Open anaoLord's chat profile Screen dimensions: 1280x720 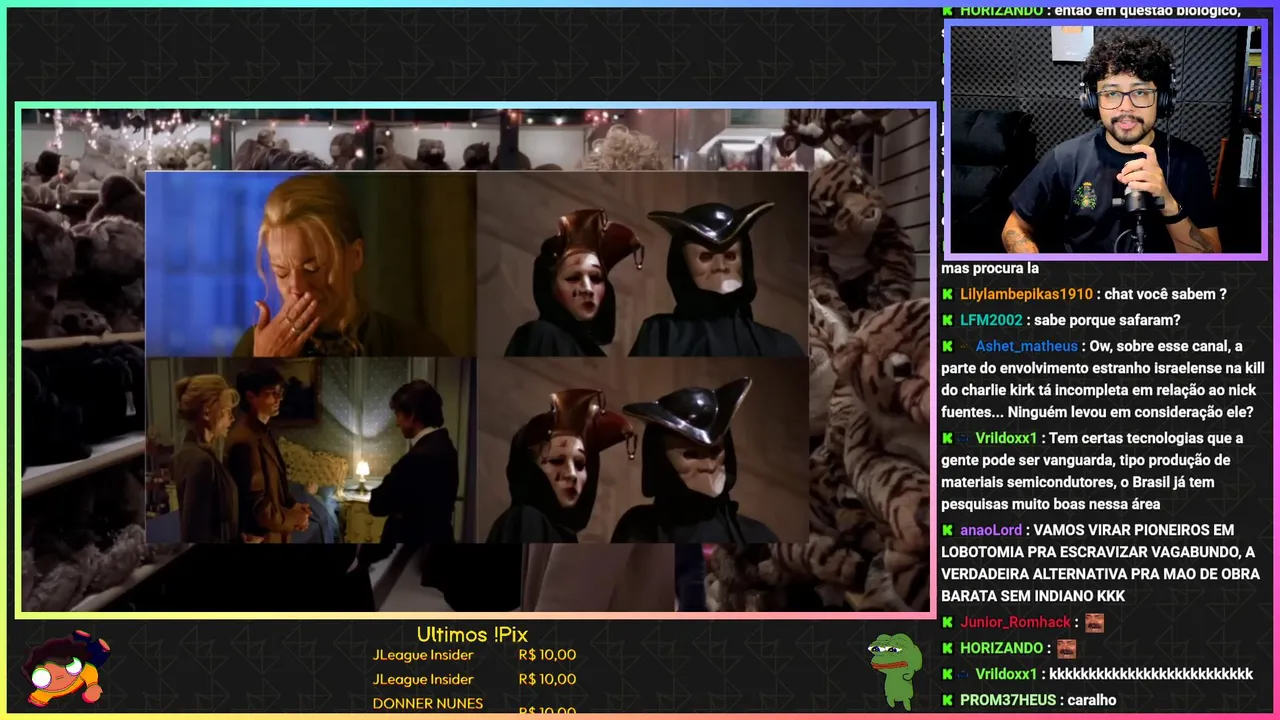991,530
